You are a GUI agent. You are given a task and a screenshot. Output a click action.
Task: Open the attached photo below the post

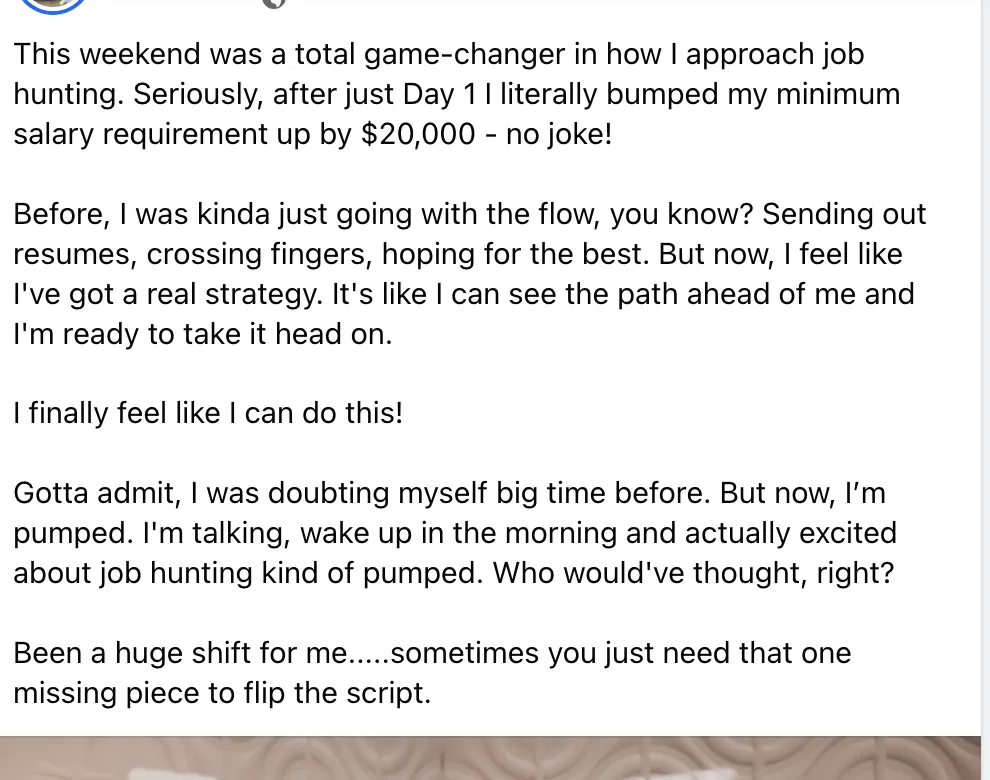pos(490,758)
